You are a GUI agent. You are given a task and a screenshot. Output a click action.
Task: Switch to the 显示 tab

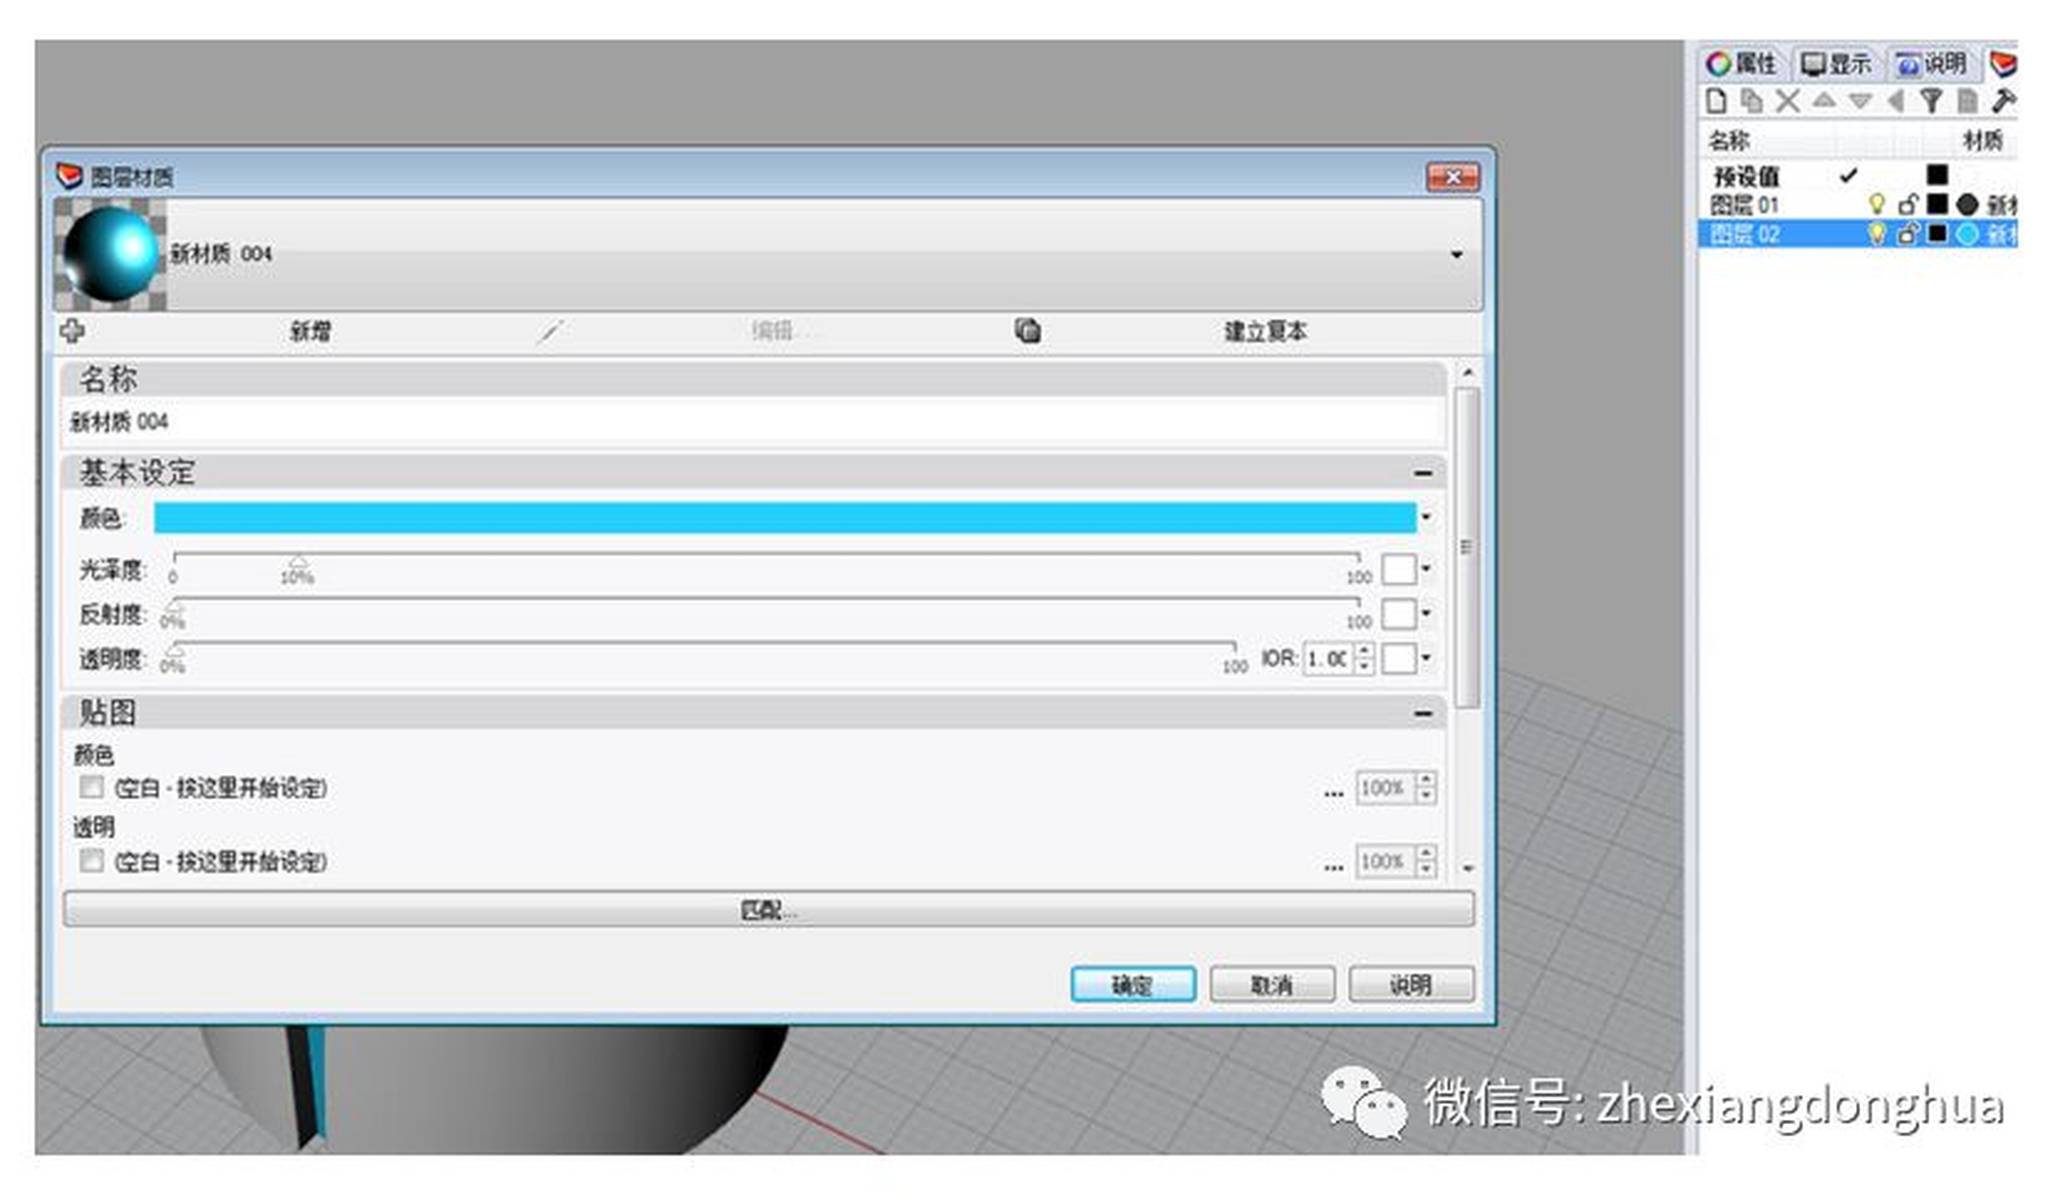[1836, 64]
